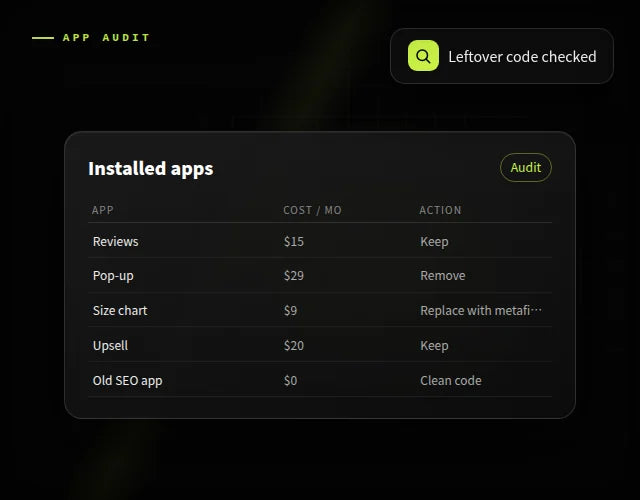Select the Size chart app name cell
Screen dimensions: 640x500
point(120,311)
